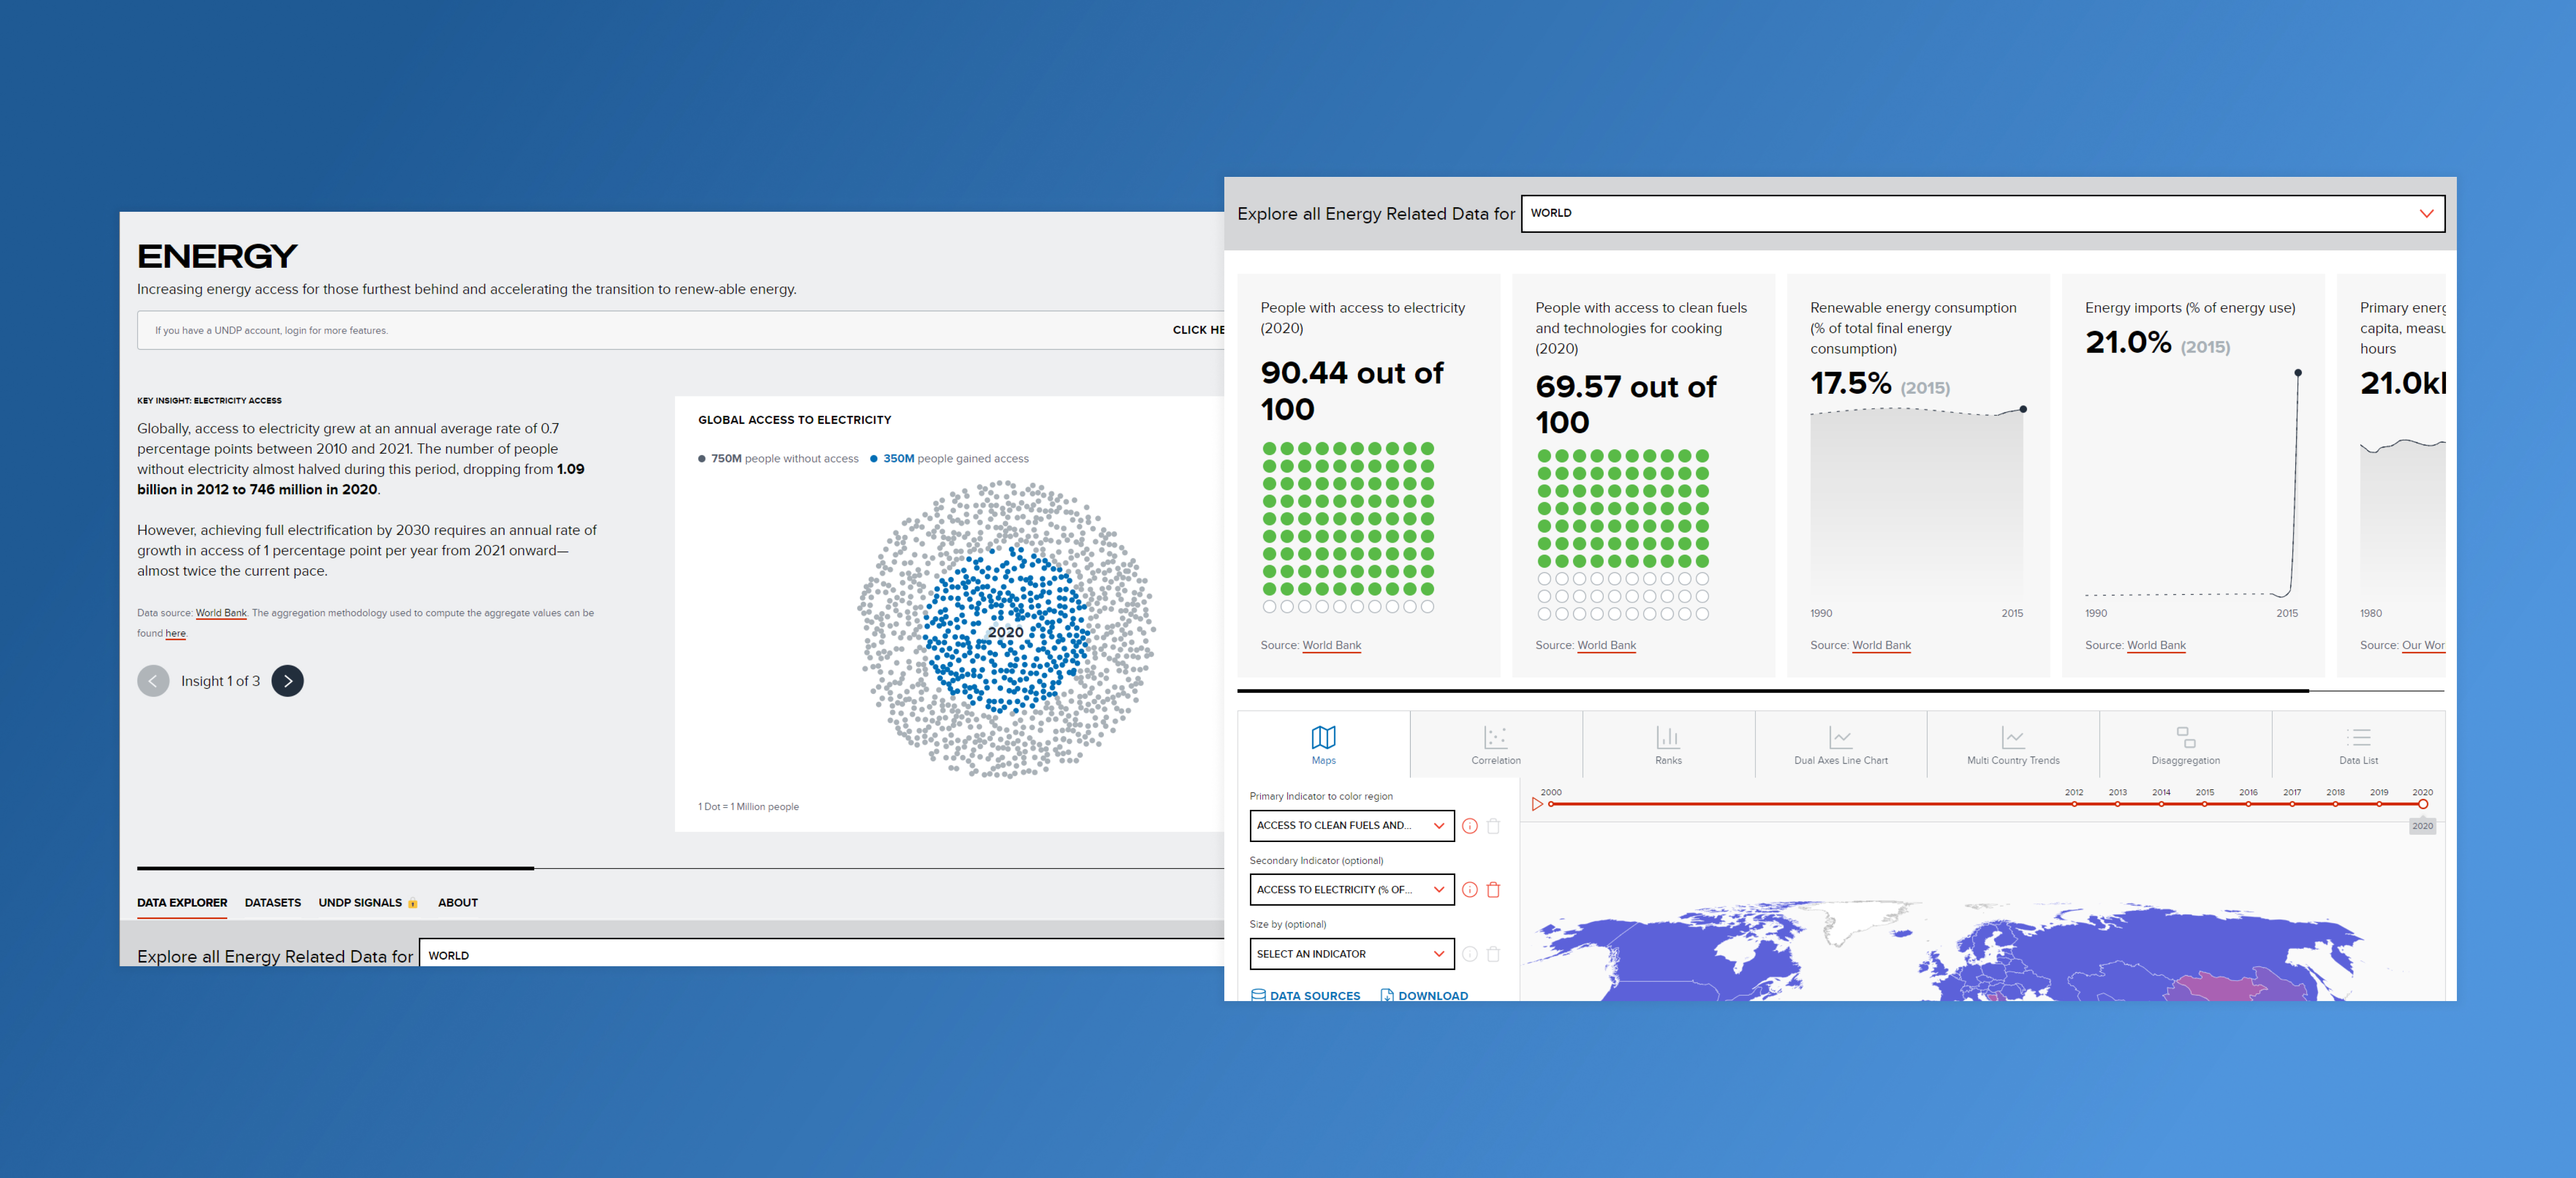This screenshot has height=1178, width=2576.
Task: Click the 2020 timeline slider handle
Action: 2422,804
